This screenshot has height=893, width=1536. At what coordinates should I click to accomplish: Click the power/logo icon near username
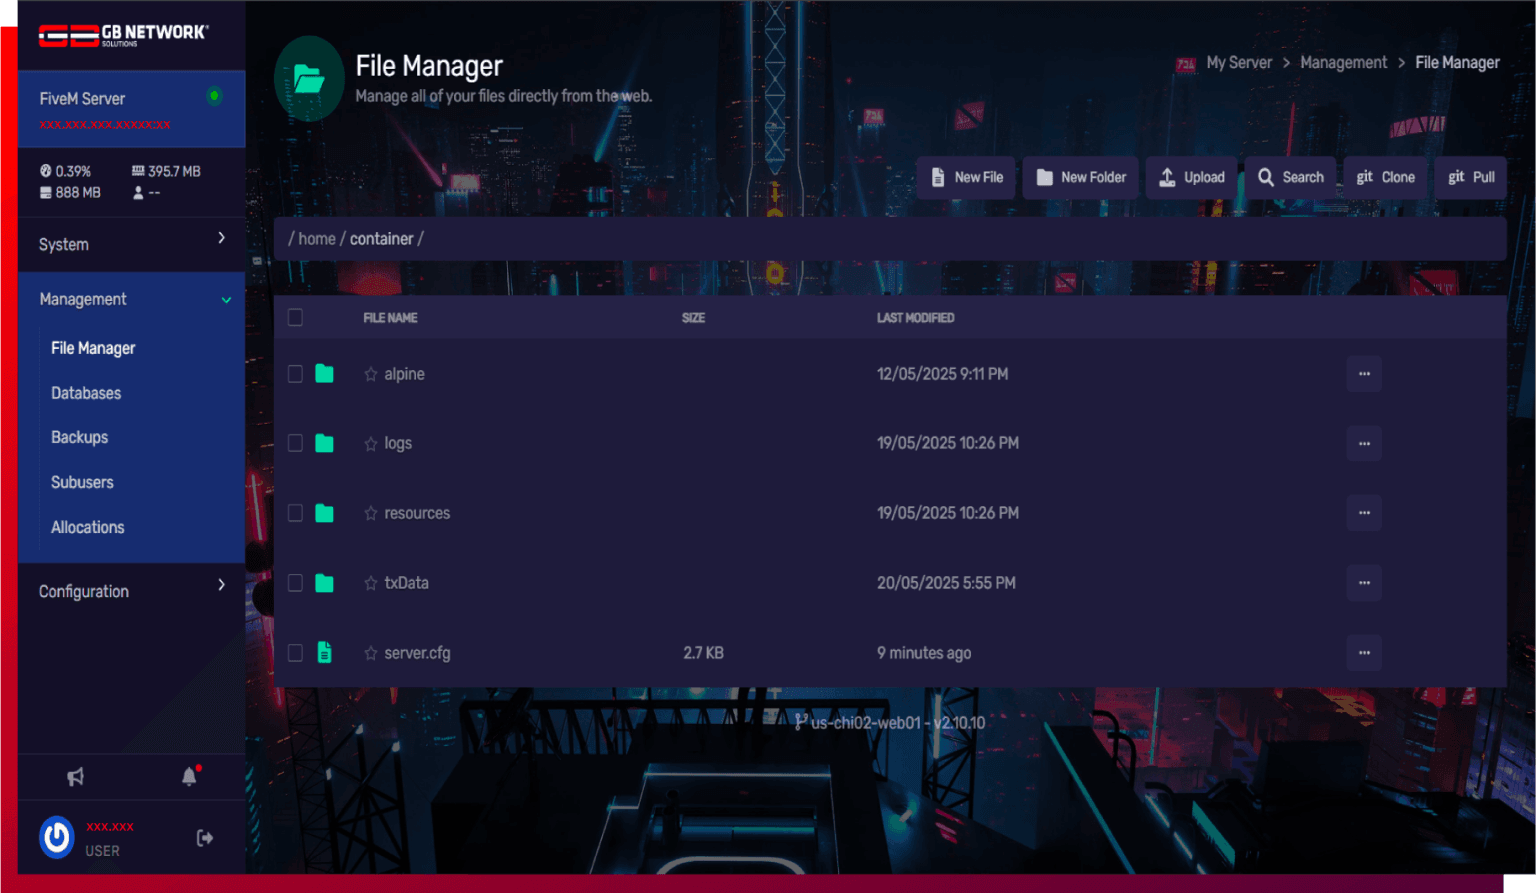(x=56, y=838)
